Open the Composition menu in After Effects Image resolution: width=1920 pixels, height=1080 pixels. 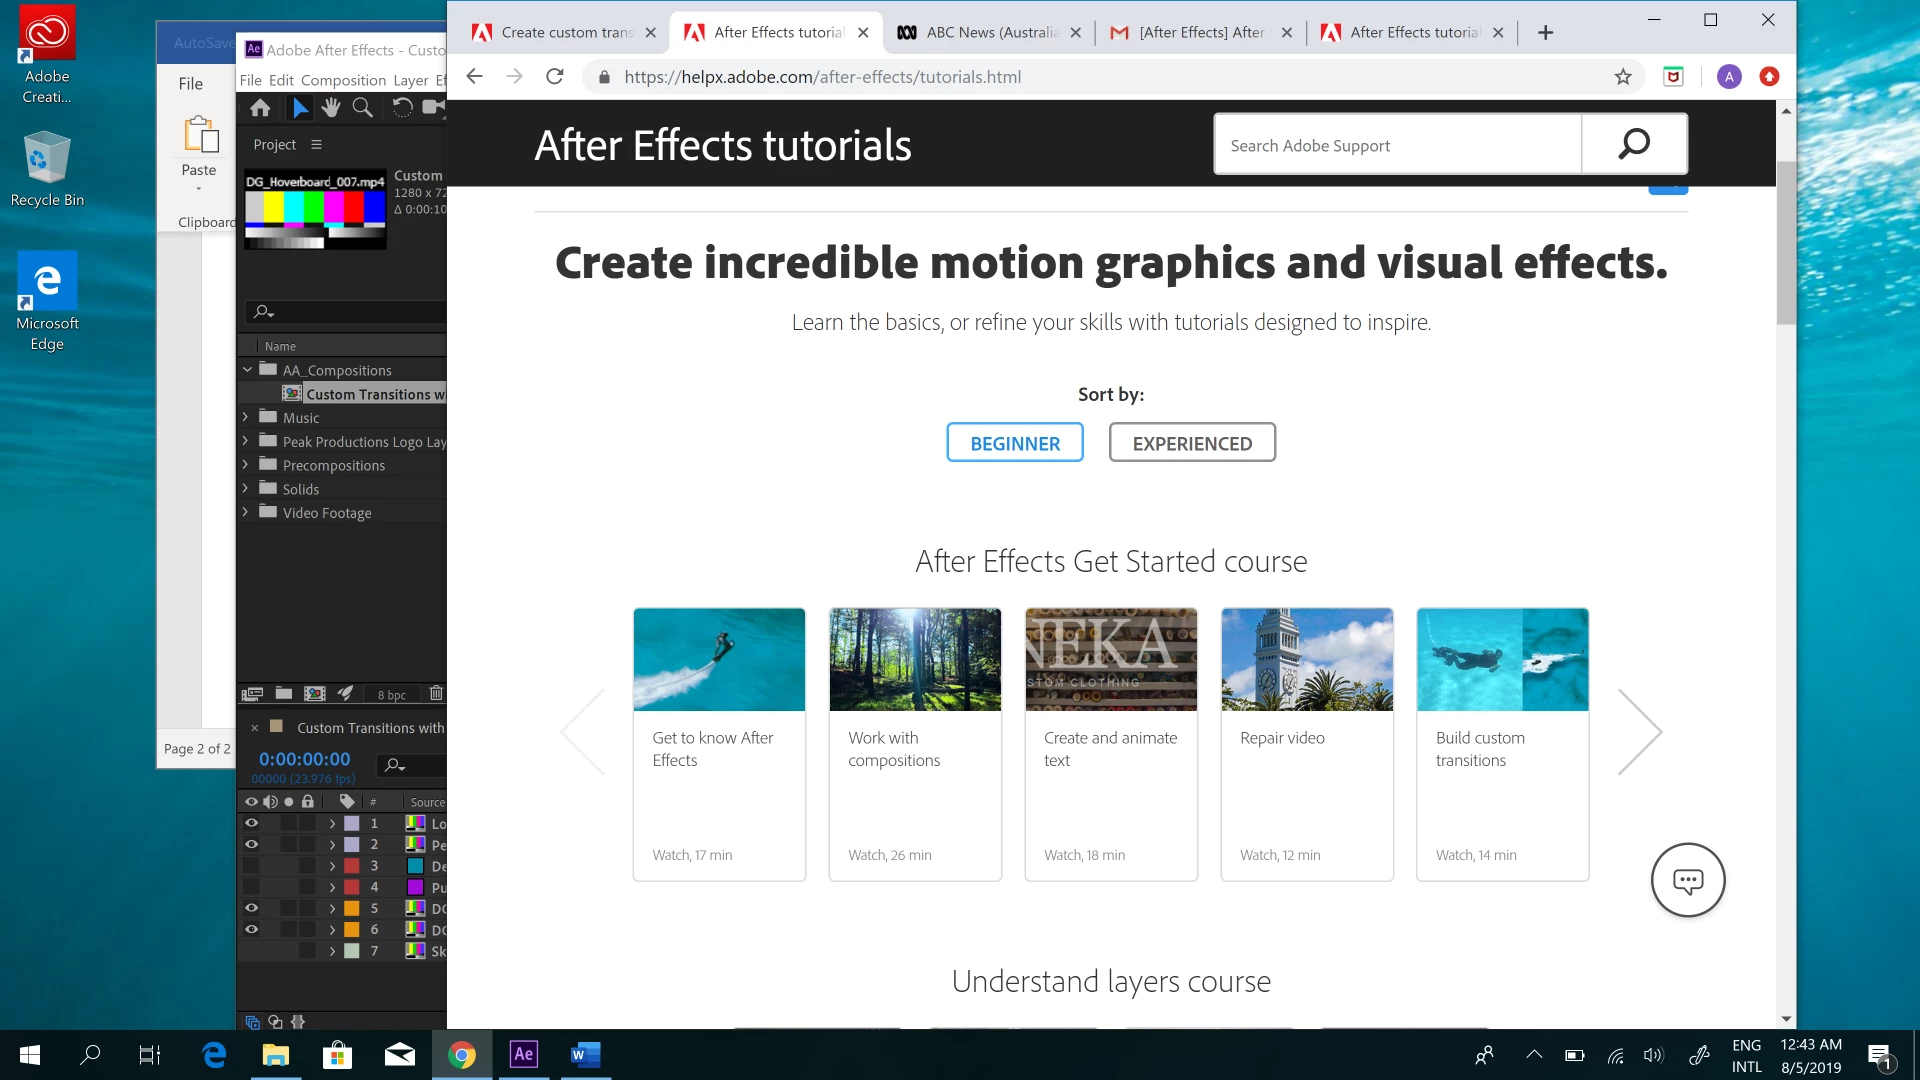coord(343,80)
